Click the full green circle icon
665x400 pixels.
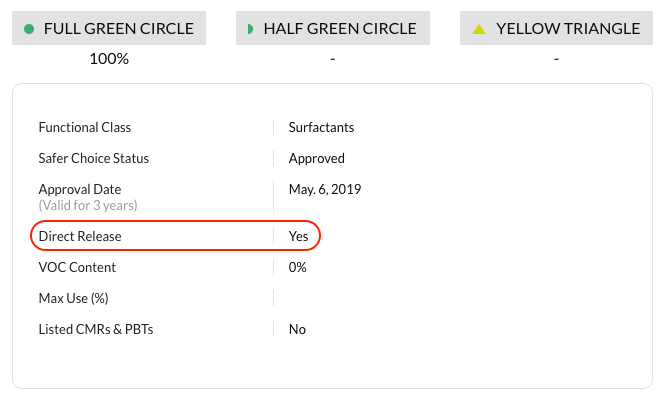pos(29,29)
